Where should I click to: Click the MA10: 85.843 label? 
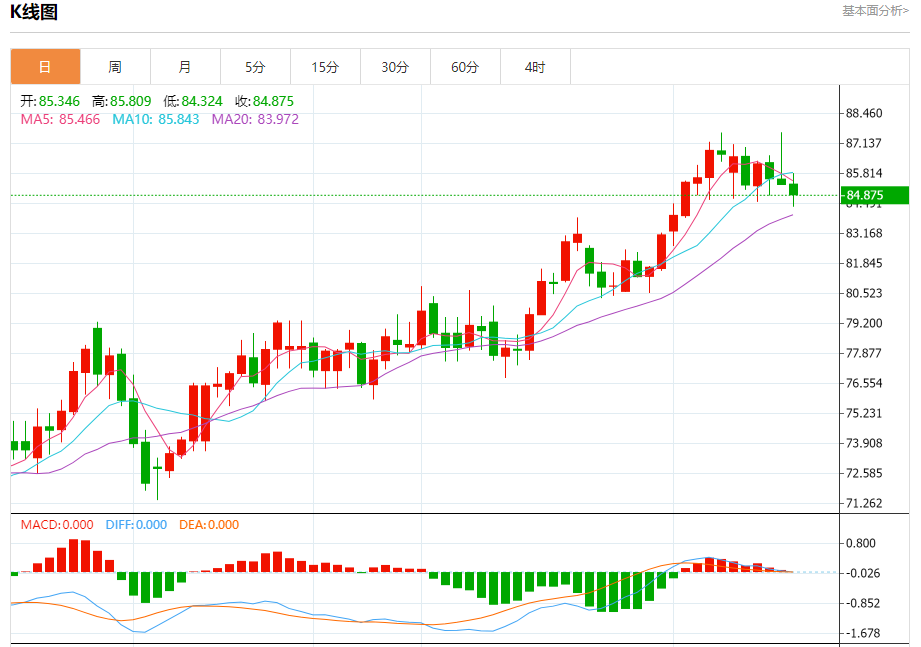pos(156,119)
